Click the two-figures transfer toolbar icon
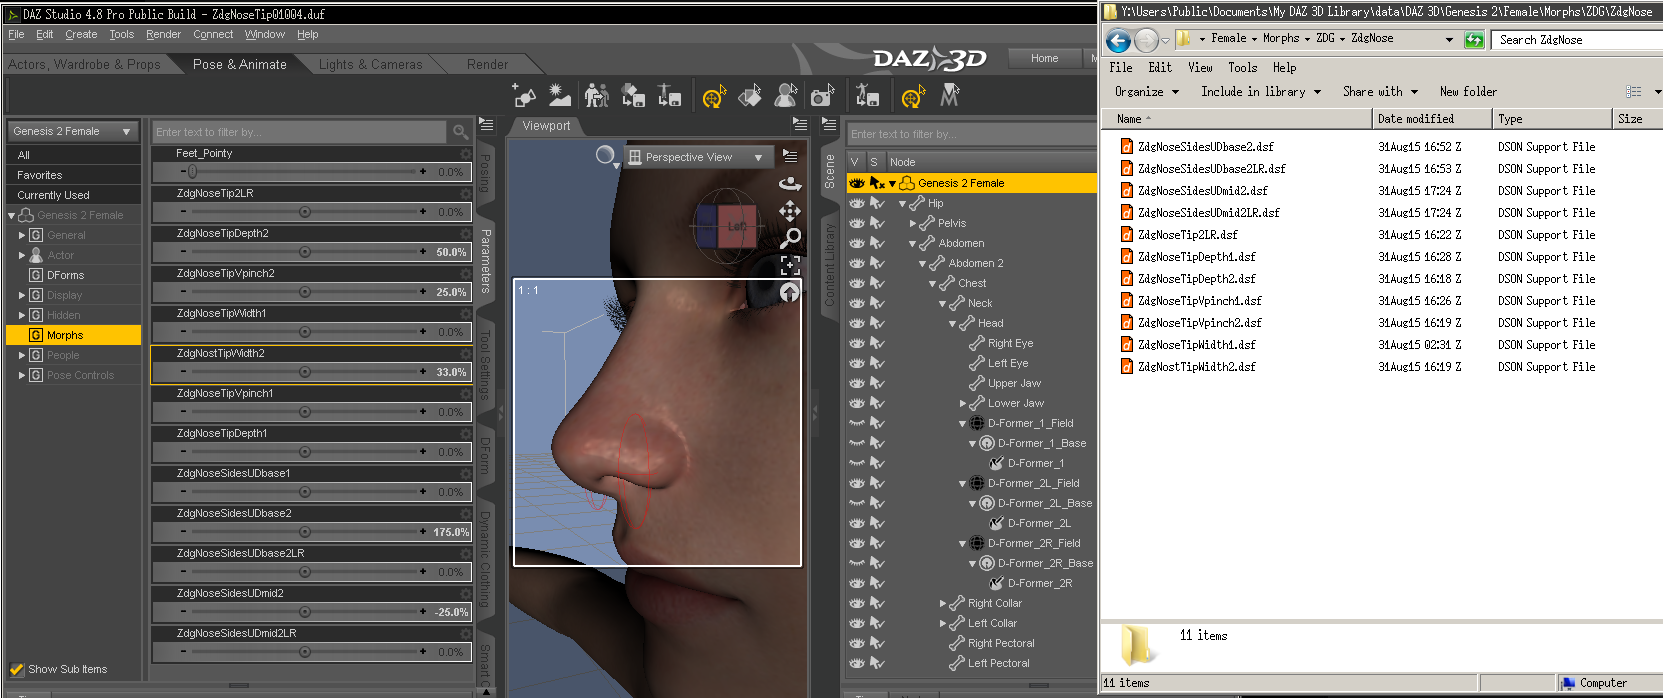1663x698 pixels. [x=597, y=95]
